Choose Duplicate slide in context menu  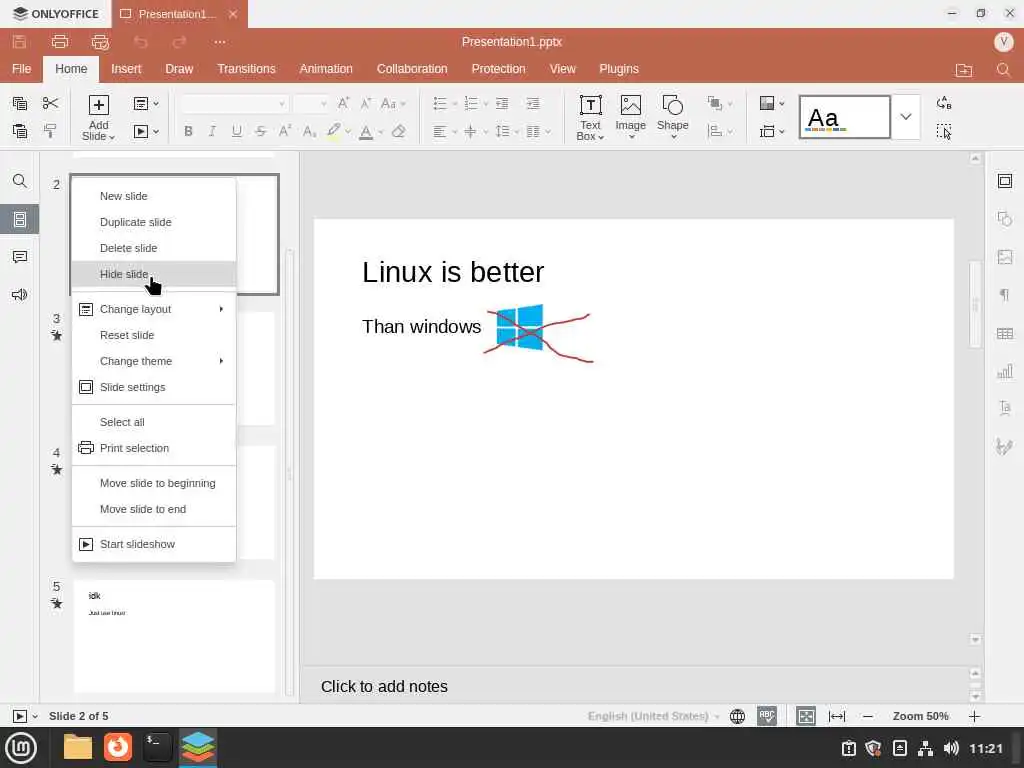(x=153, y=222)
